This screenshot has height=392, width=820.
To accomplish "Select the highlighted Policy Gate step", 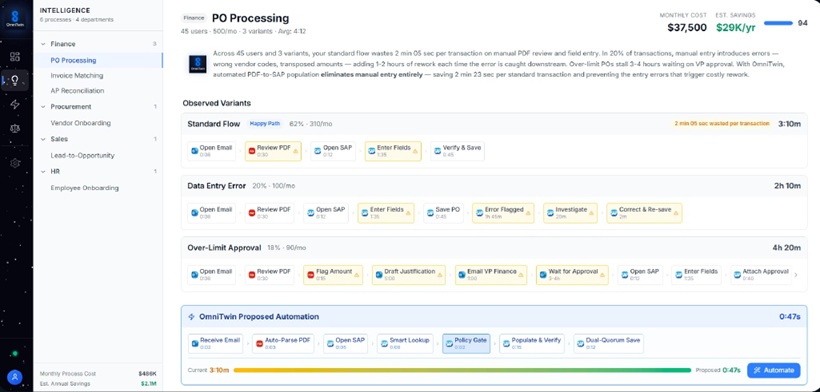I will coord(466,343).
